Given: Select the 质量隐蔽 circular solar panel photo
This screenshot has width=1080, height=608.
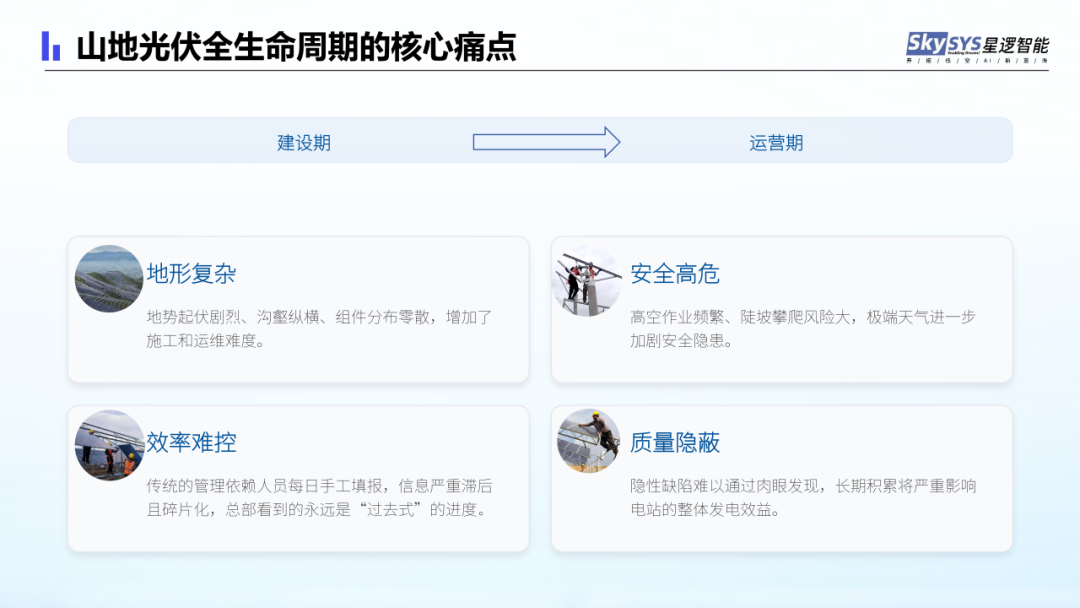Looking at the screenshot, I should pos(589,441).
